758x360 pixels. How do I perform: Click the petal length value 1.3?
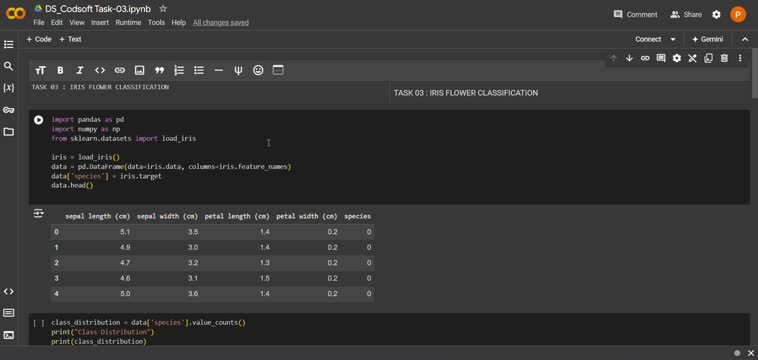[264, 263]
